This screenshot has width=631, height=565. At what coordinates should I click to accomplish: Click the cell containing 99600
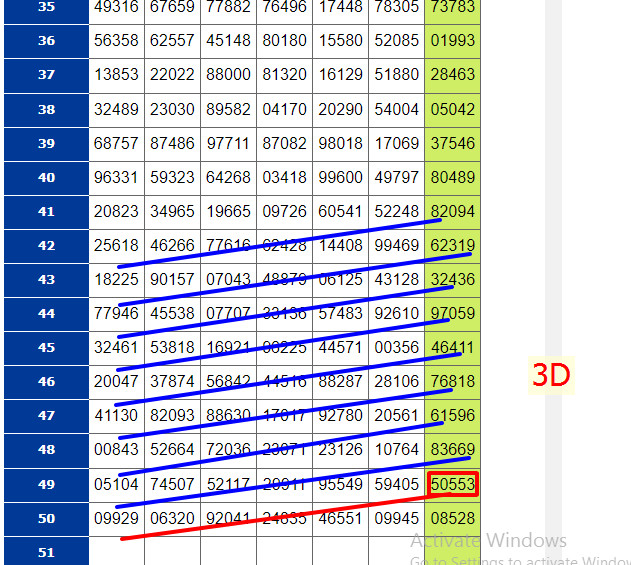click(x=340, y=178)
